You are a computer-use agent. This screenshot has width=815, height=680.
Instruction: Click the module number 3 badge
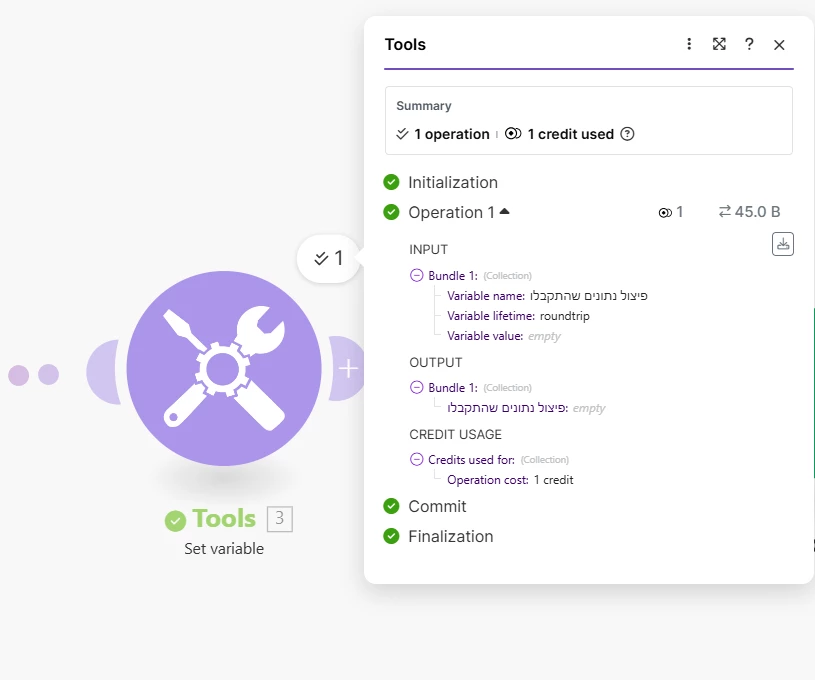[x=280, y=518]
